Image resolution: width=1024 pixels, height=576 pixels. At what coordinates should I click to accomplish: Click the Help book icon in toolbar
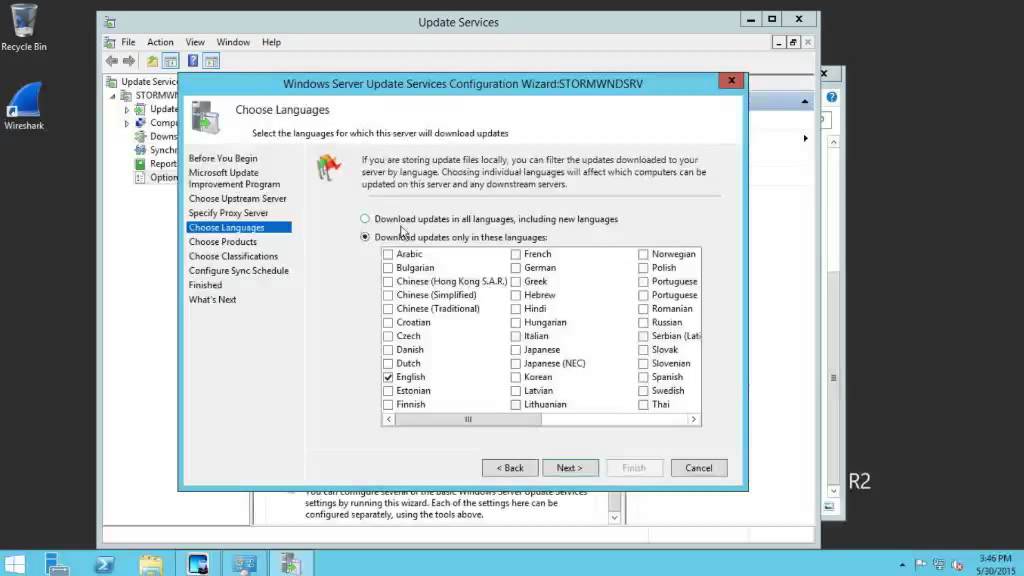point(193,61)
